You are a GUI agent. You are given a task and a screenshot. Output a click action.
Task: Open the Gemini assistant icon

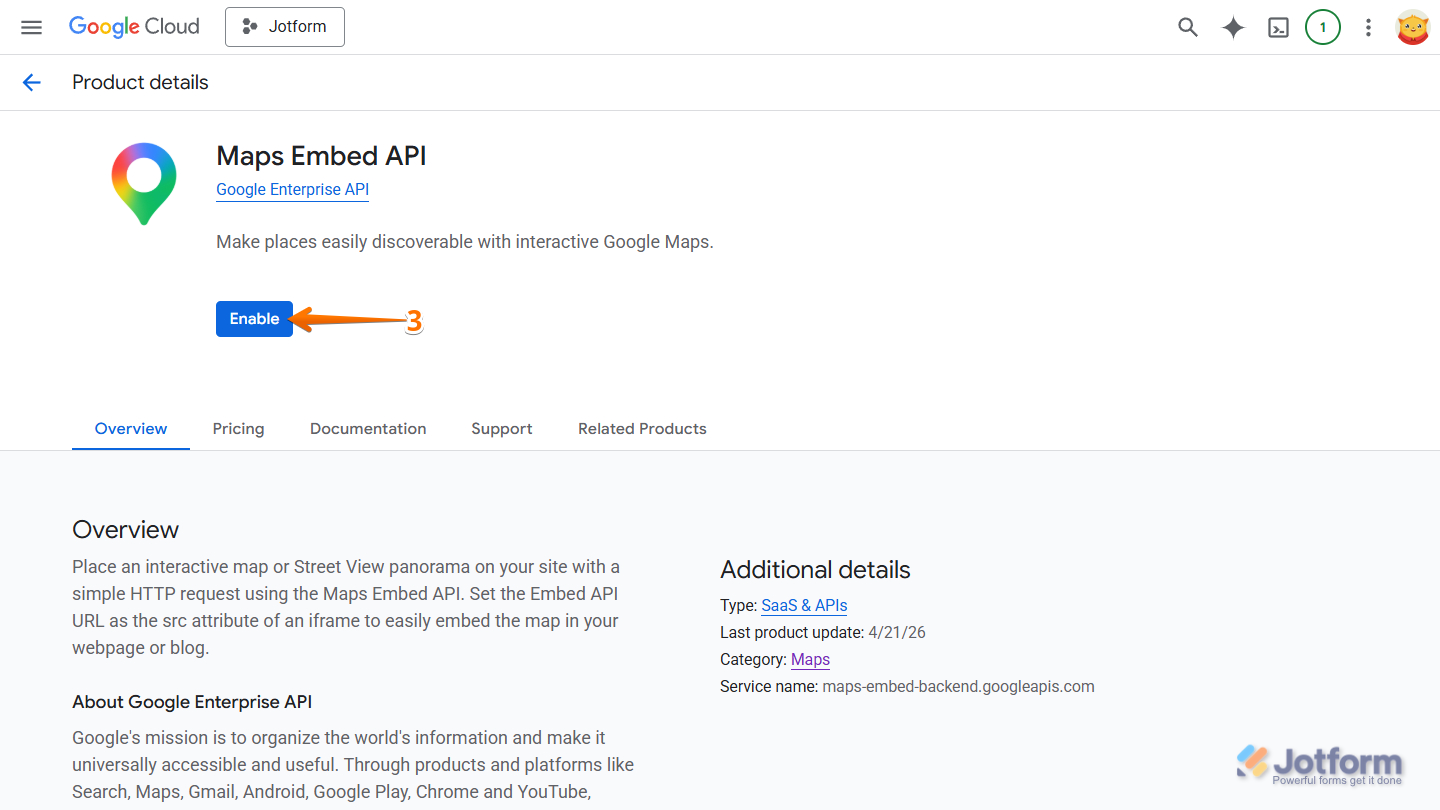click(1233, 27)
